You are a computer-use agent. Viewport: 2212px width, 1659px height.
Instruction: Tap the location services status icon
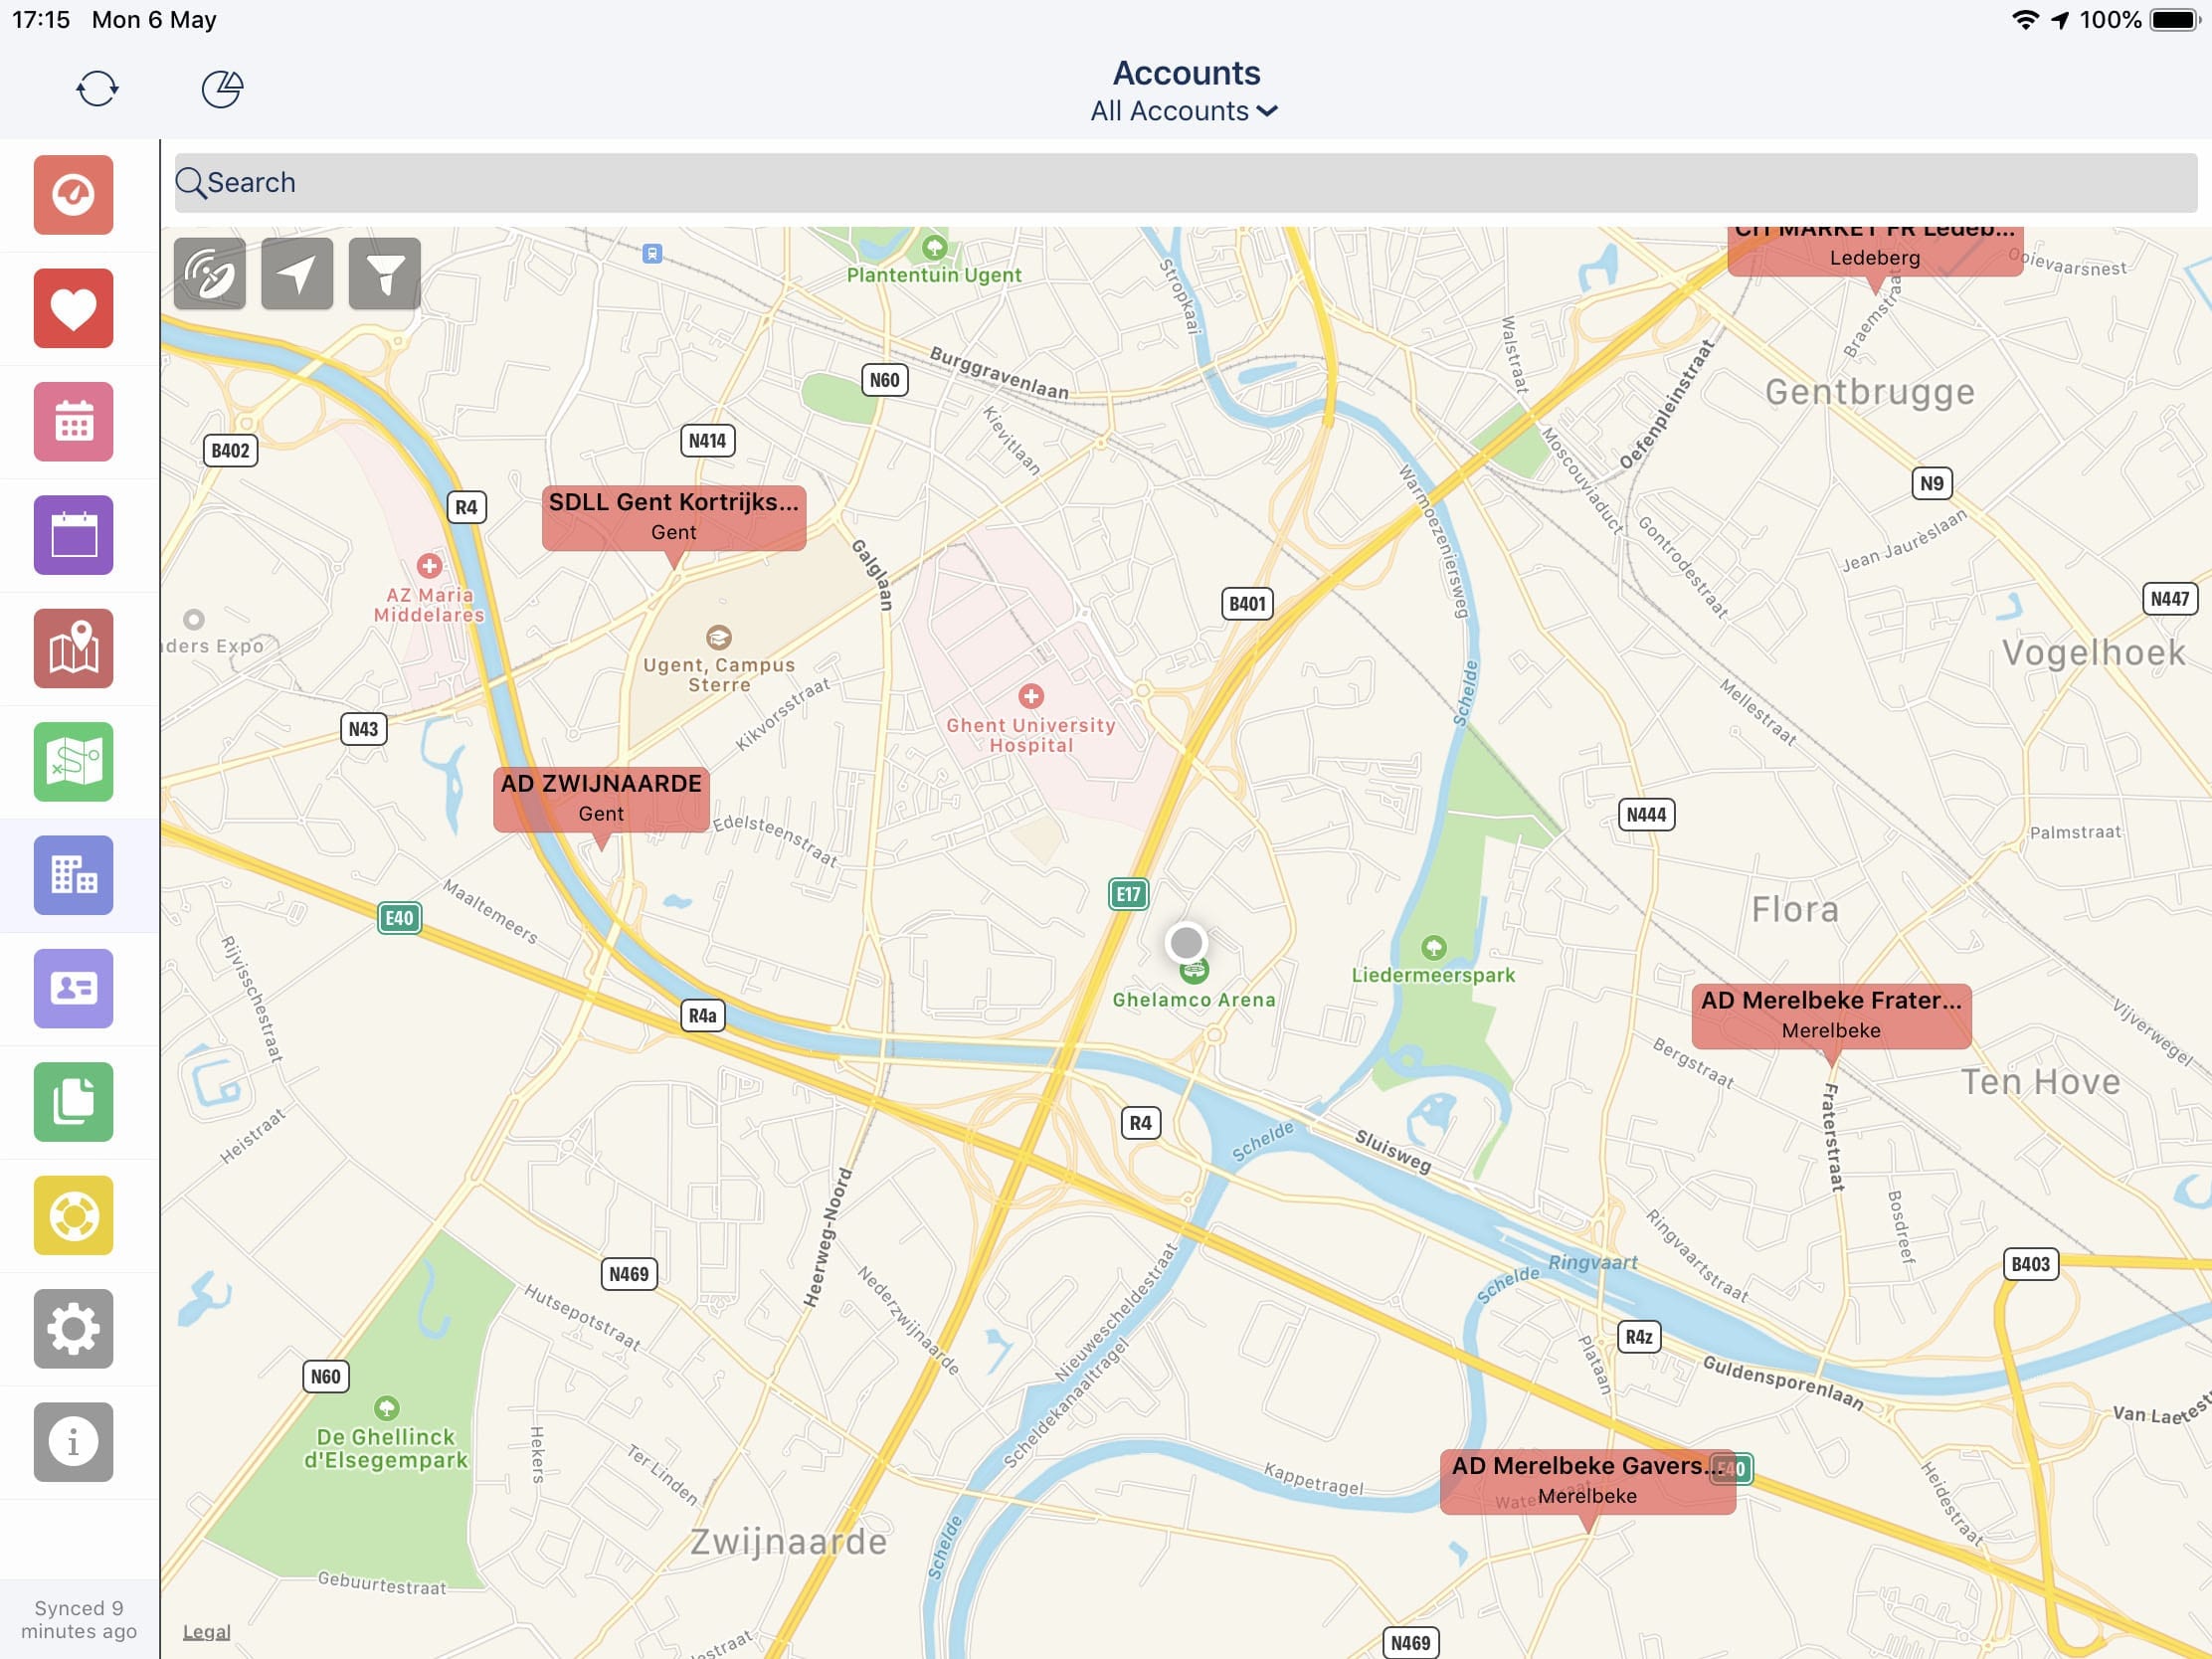2060,20
